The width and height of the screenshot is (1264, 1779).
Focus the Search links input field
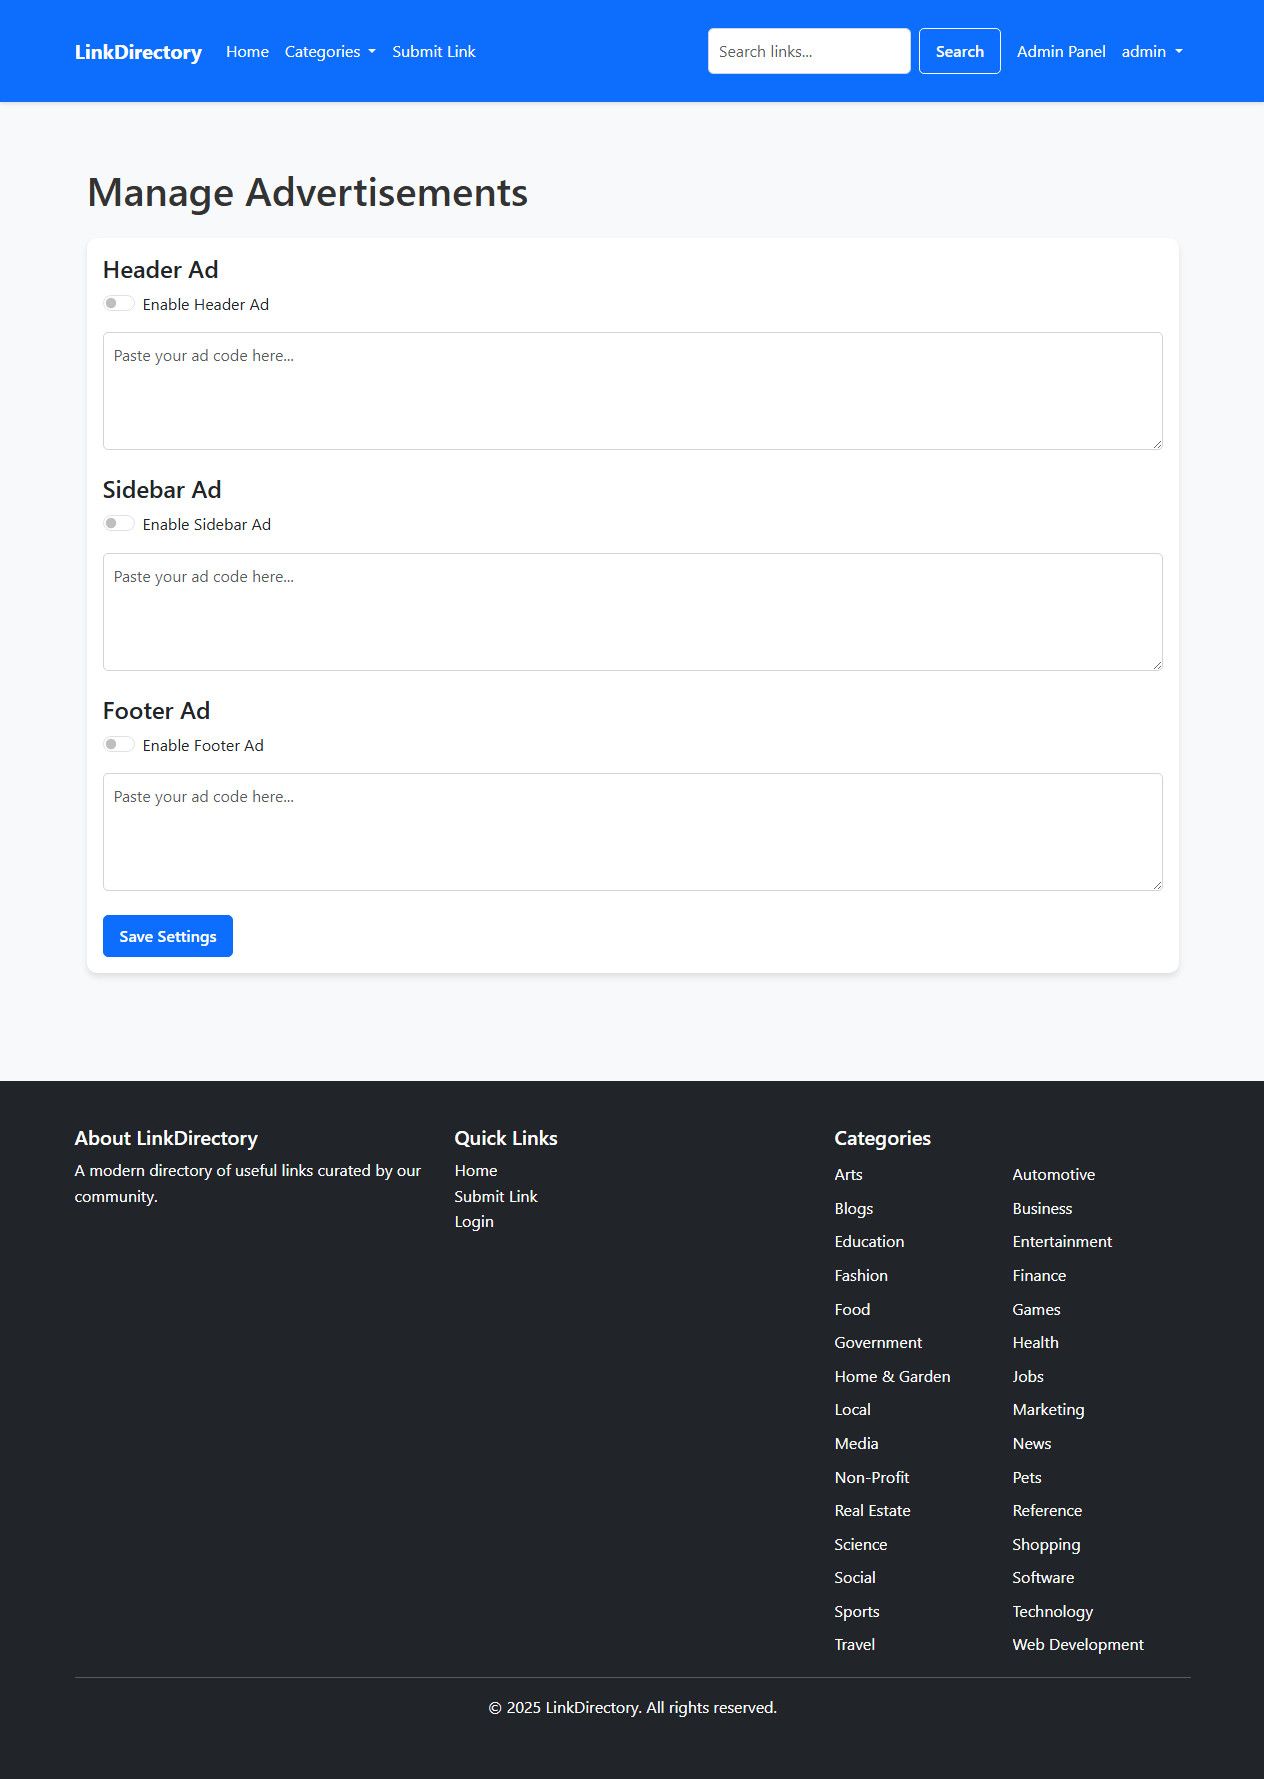tap(809, 52)
